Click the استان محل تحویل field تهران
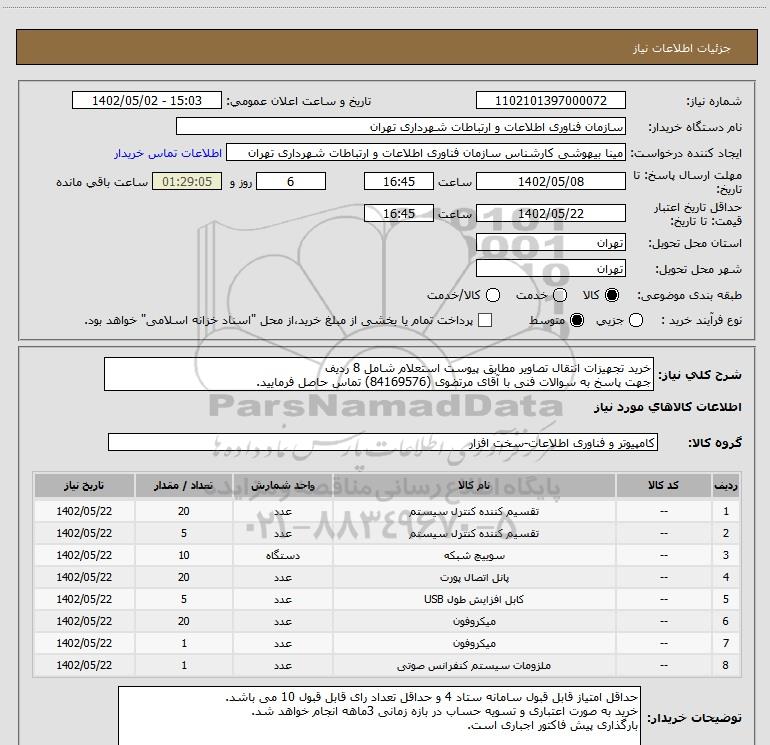770x745 pixels. pos(550,243)
